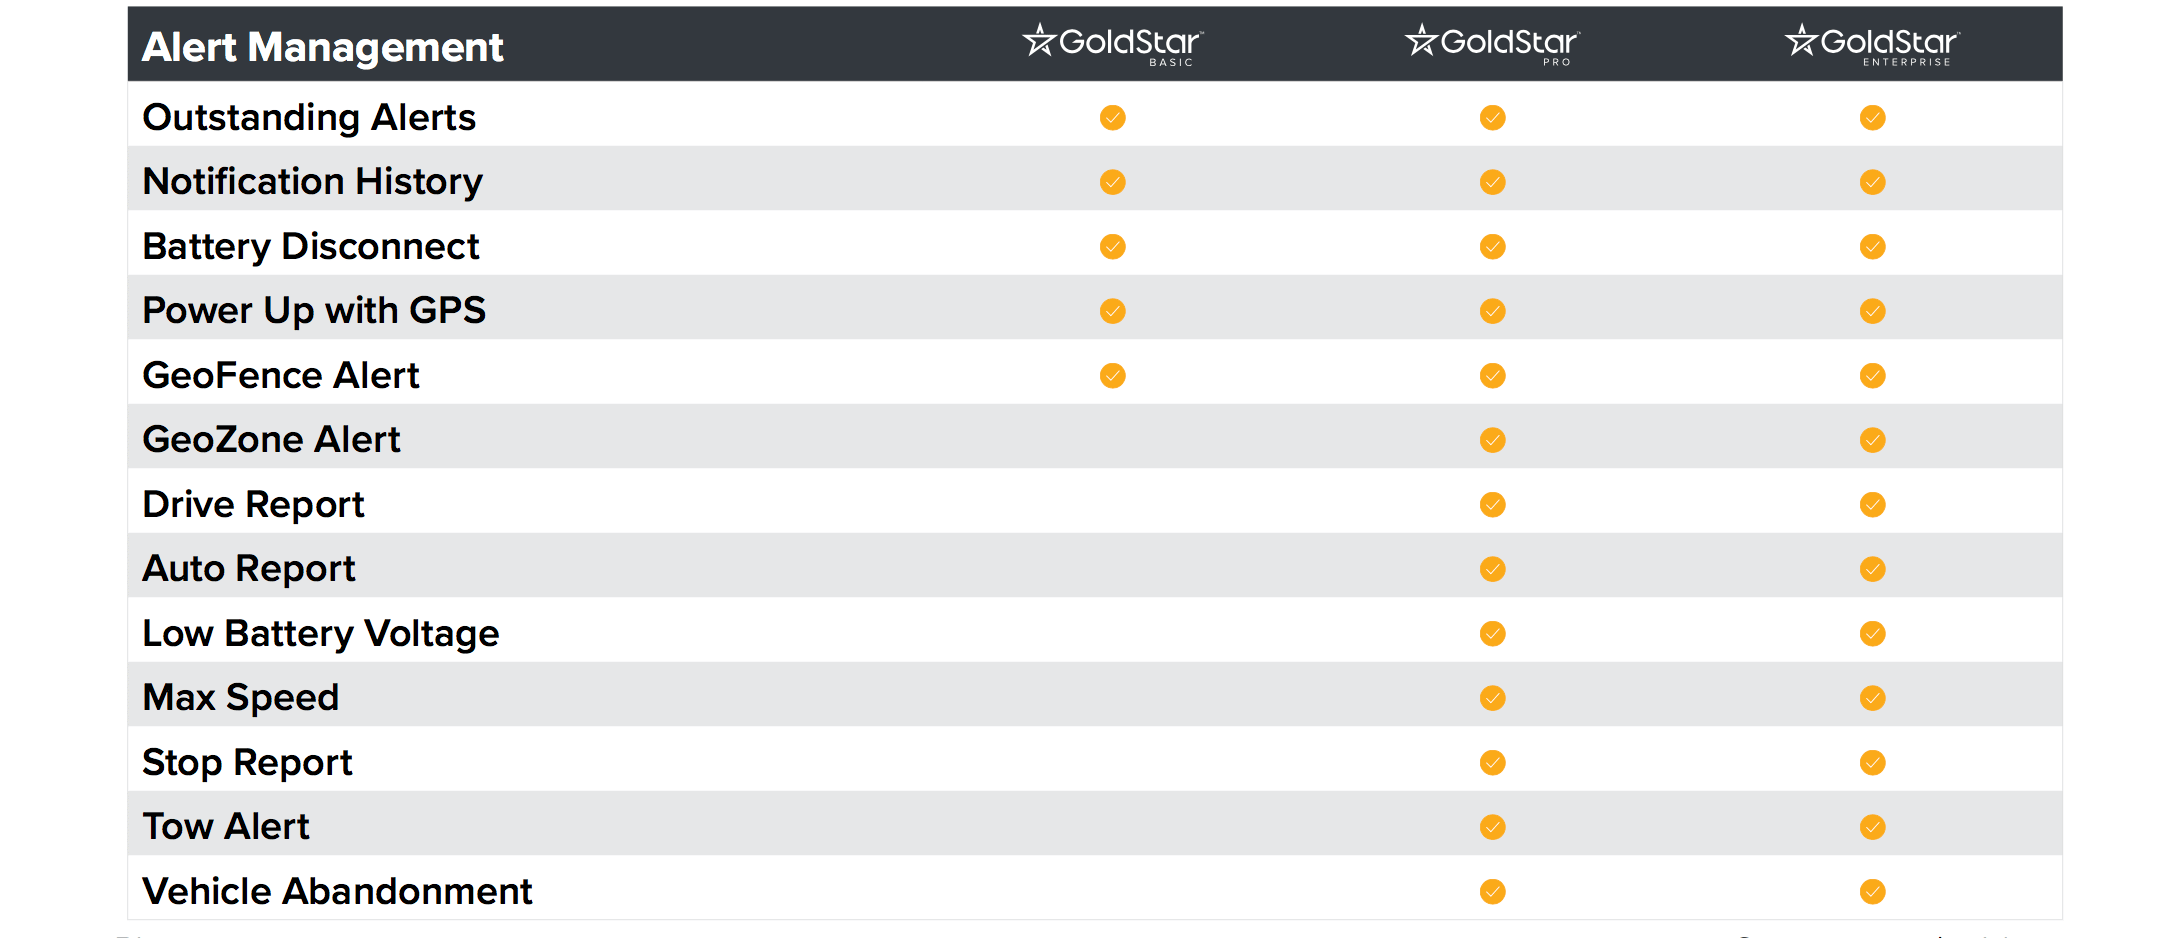Click Pro checkmark for Stop Report
This screenshot has height=938, width=2179.
pos(1493,763)
